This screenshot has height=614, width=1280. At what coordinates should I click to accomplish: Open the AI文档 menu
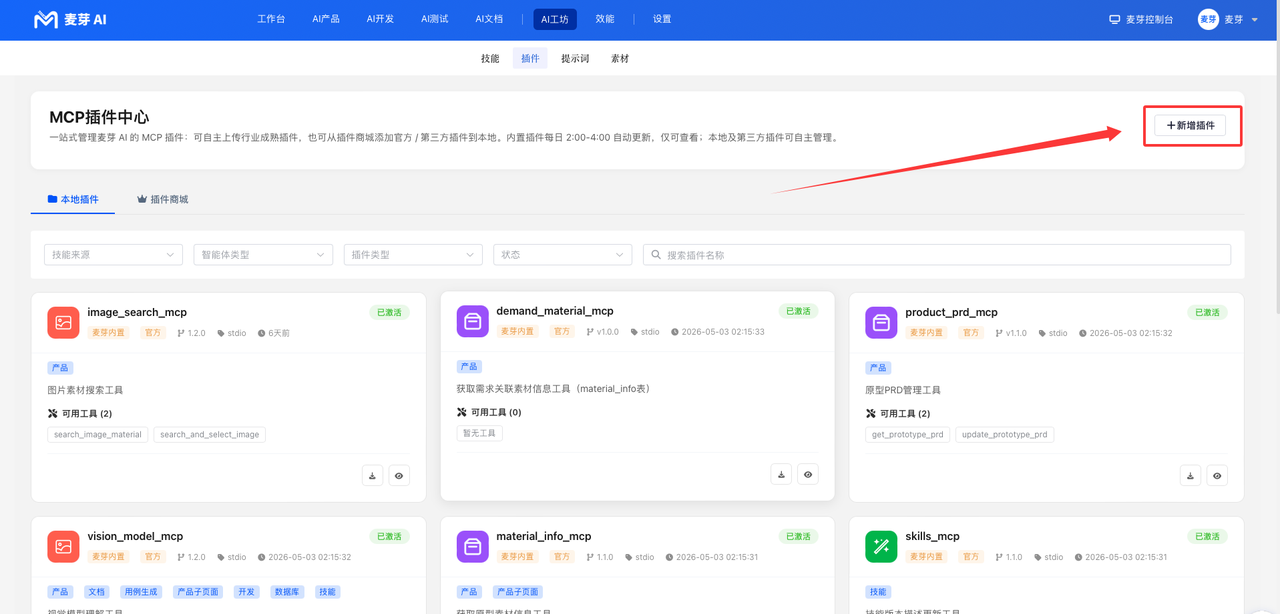(x=489, y=19)
